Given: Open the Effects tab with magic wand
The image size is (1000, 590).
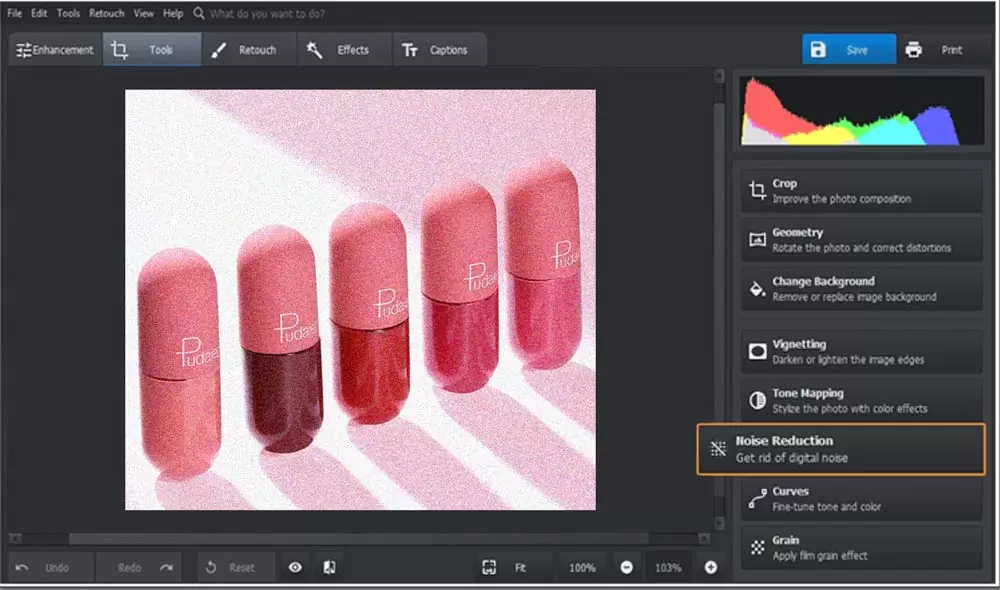Looking at the screenshot, I should 344,50.
